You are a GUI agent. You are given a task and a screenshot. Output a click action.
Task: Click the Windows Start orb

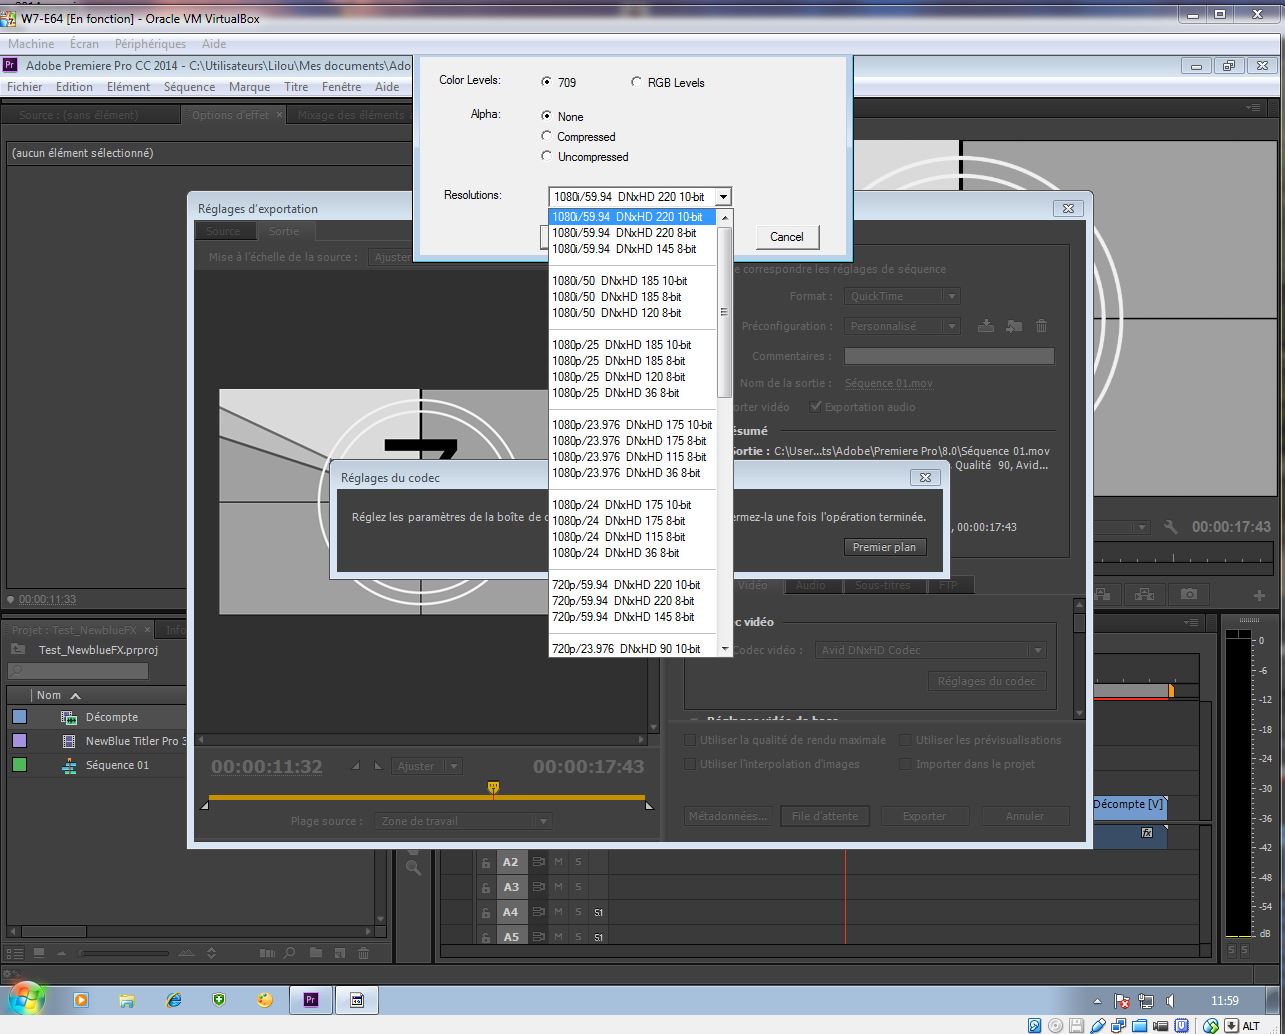point(25,999)
